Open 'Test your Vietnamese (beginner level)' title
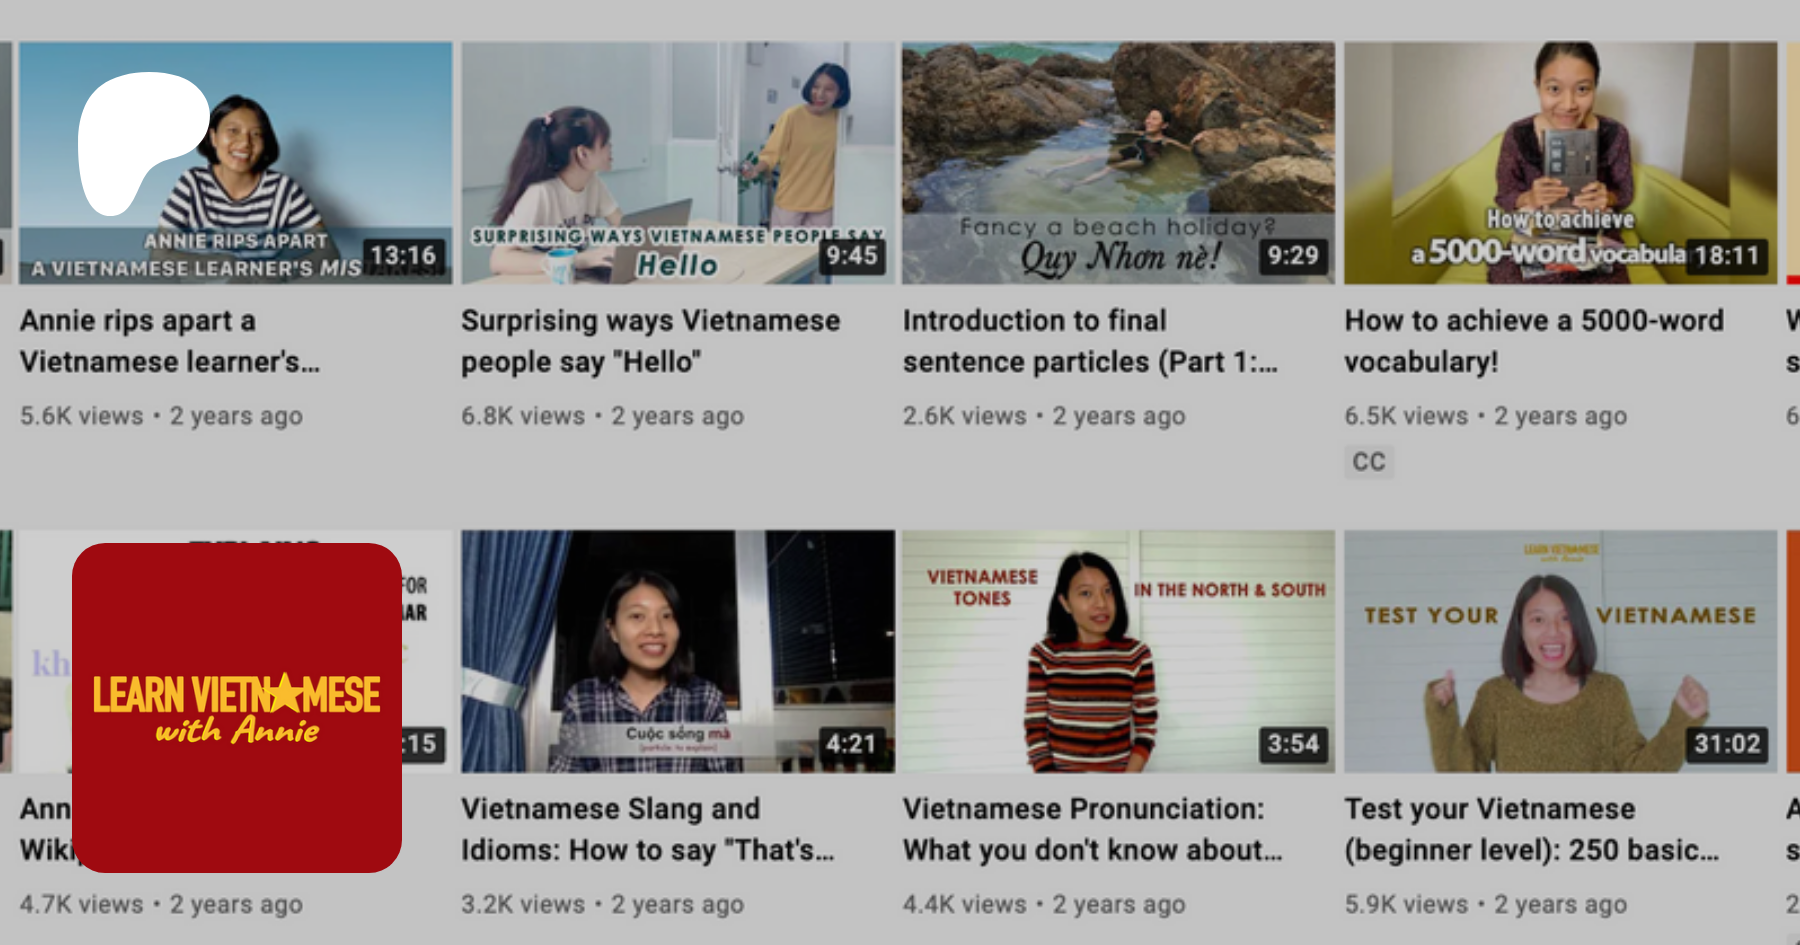Image resolution: width=1800 pixels, height=945 pixels. click(x=1532, y=829)
